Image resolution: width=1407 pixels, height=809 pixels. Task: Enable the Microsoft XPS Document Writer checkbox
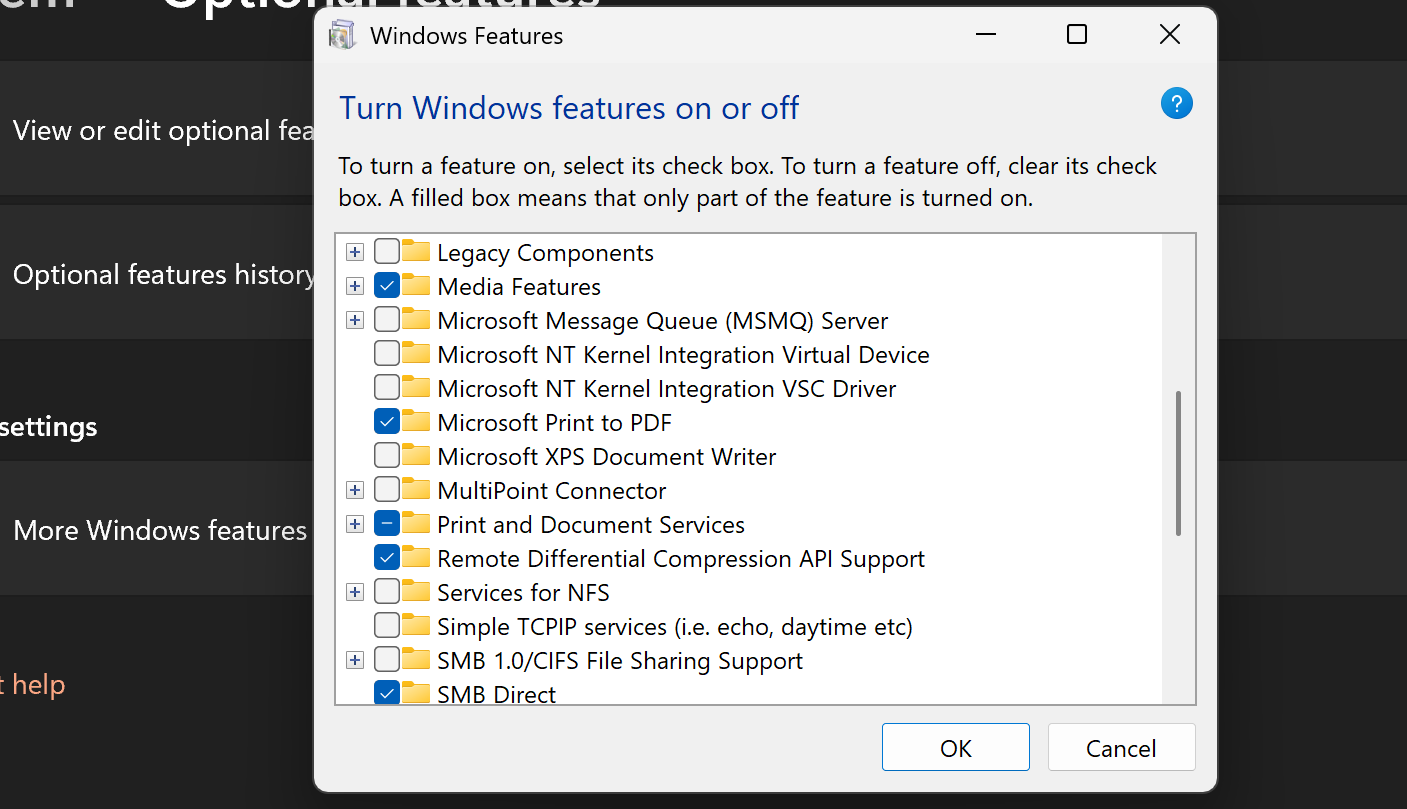point(386,457)
